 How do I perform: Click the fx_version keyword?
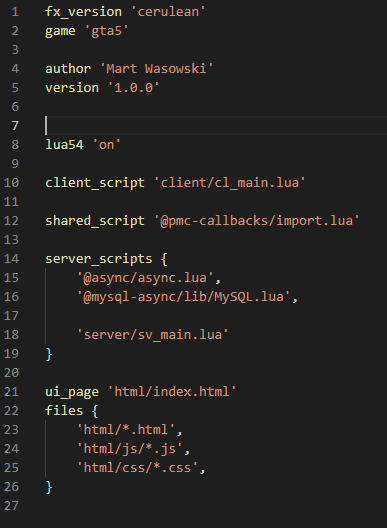click(84, 12)
